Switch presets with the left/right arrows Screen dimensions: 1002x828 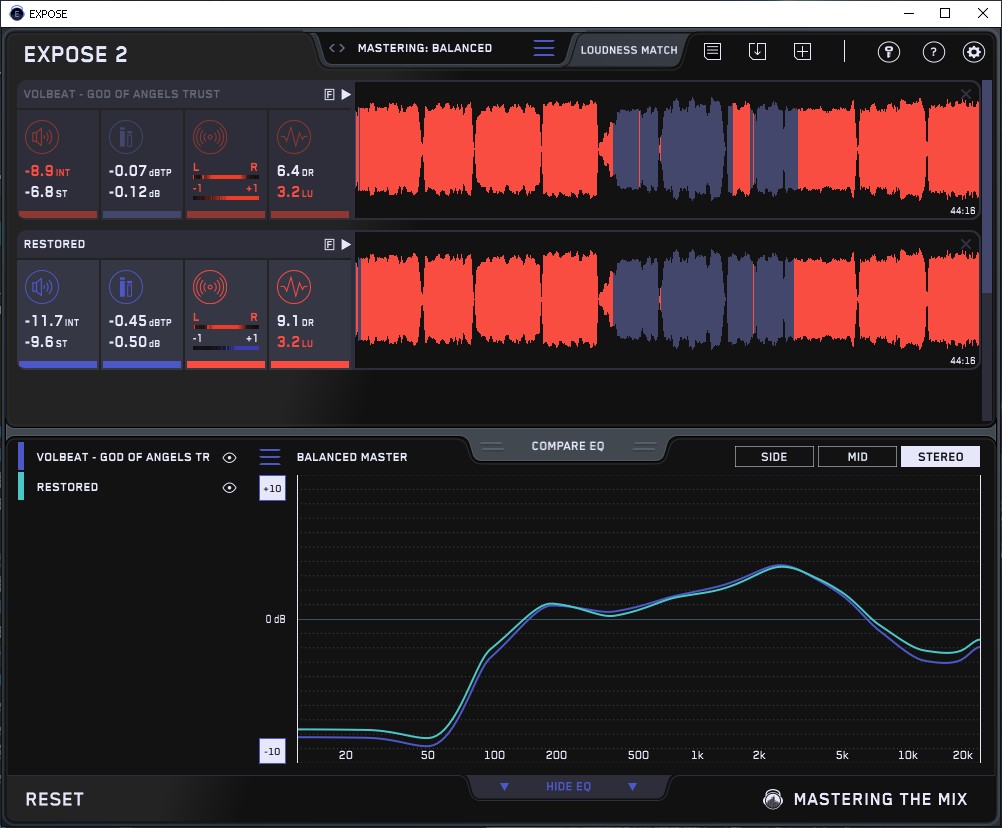(x=337, y=48)
